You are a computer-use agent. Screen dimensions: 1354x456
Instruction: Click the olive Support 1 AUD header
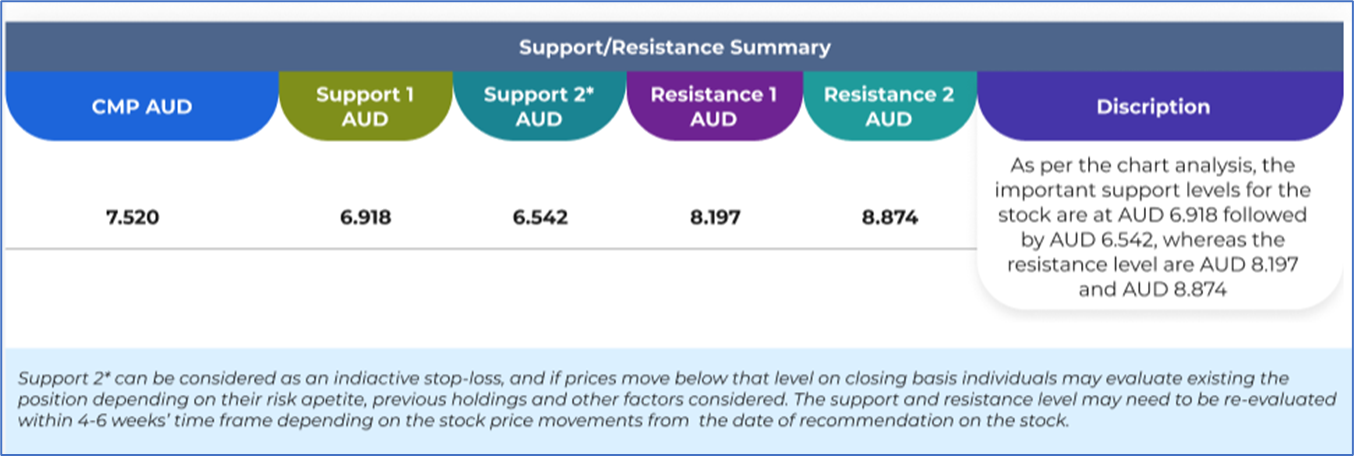365,106
